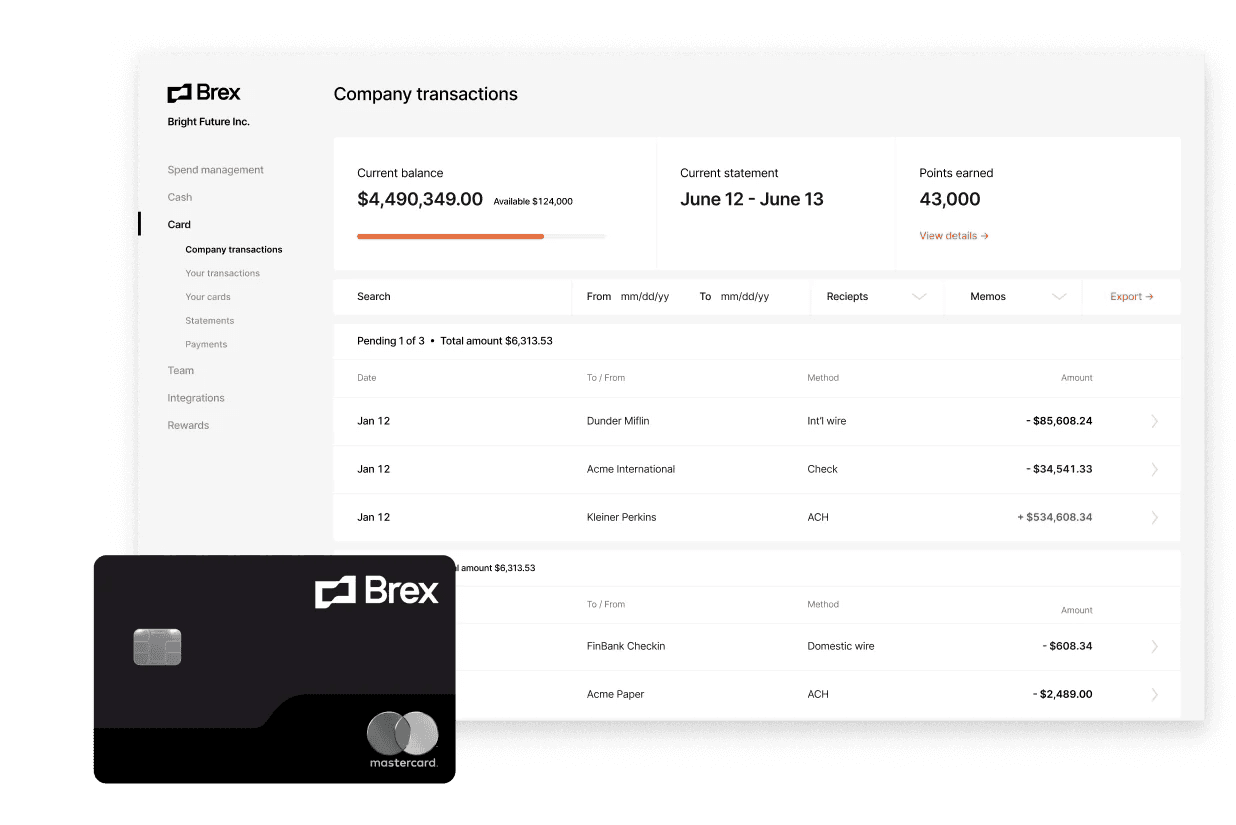
Task: Click the Domestic wire method
Action: pyautogui.click(x=841, y=646)
